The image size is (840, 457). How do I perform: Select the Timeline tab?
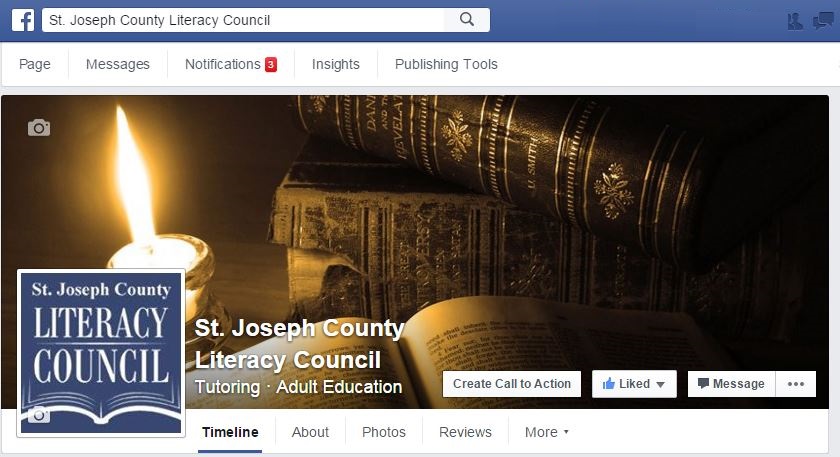click(x=230, y=432)
